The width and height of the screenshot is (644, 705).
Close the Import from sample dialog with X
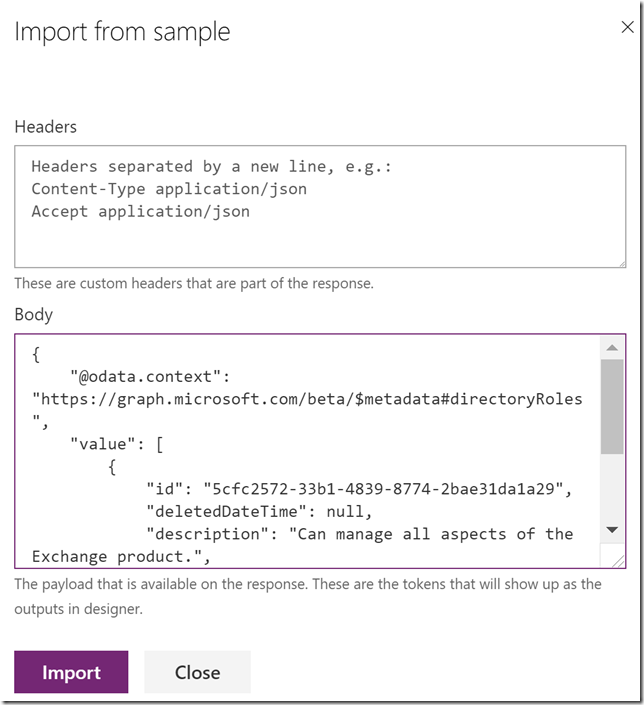click(627, 27)
